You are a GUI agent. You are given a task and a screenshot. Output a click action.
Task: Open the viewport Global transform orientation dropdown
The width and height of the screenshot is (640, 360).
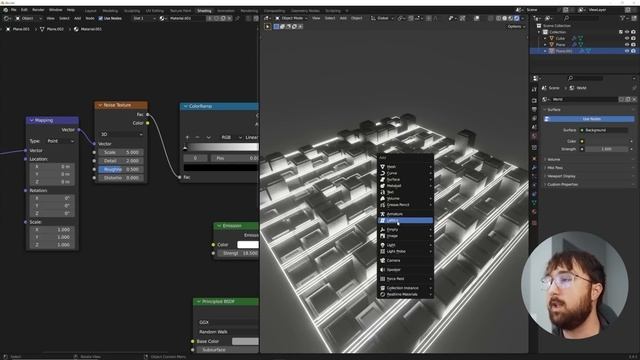(382, 18)
